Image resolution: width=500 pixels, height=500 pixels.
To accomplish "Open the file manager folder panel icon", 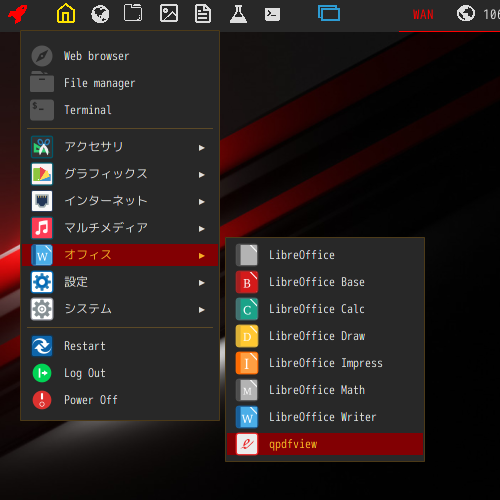I will pyautogui.click(x=133, y=13).
